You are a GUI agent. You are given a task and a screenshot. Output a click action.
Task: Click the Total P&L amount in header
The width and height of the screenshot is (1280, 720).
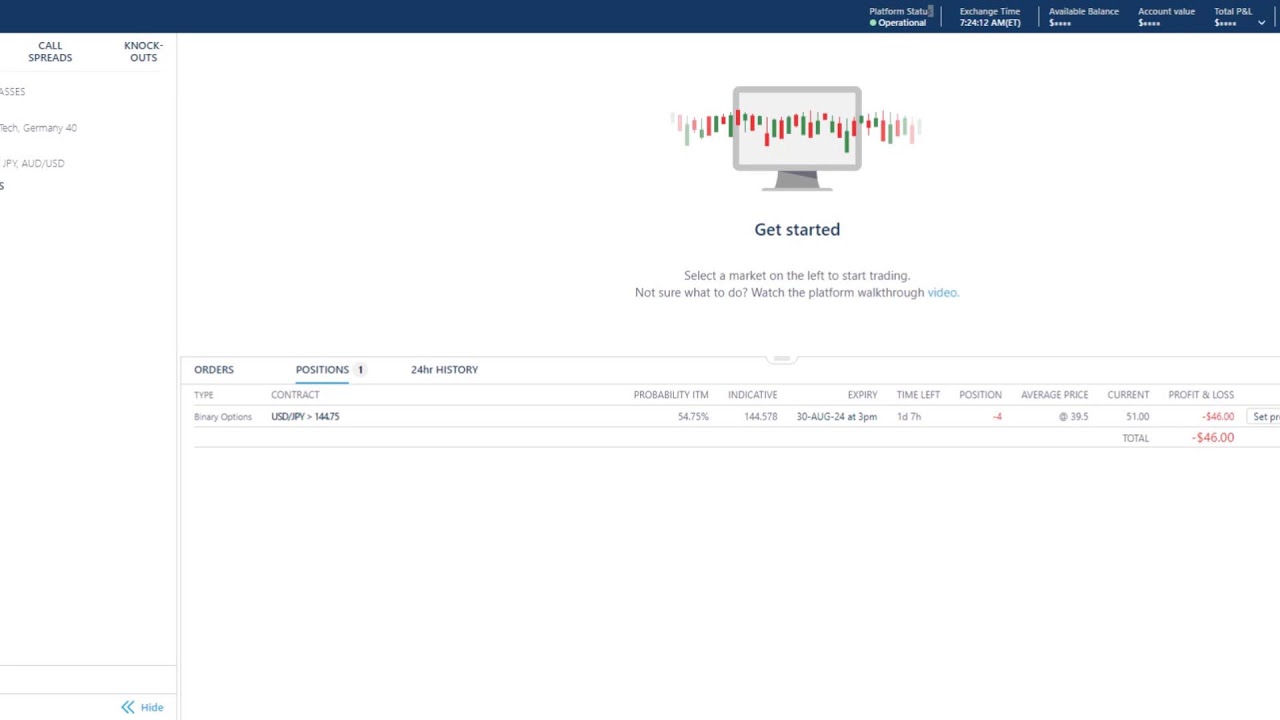pos(1225,23)
